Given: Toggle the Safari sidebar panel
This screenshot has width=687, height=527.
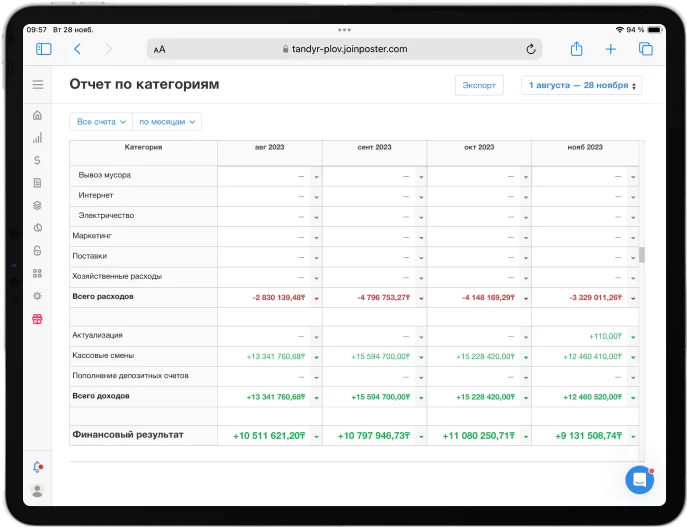Looking at the screenshot, I should [44, 49].
